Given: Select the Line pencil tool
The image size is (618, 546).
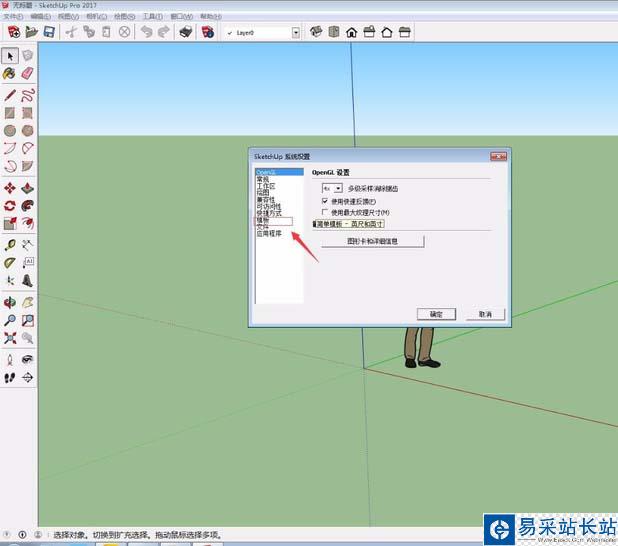Looking at the screenshot, I should [10, 95].
